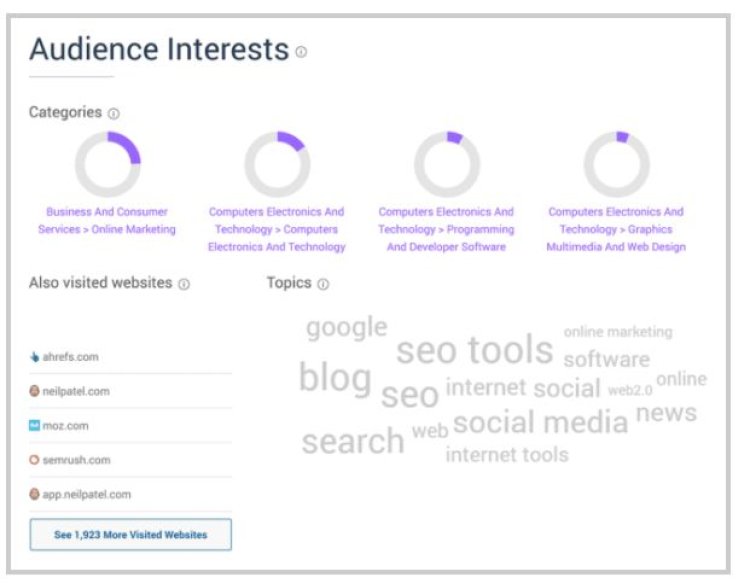Viewport: 750px width, 583px height.
Task: Click the ahrefs.com favicon
Action: click(34, 357)
